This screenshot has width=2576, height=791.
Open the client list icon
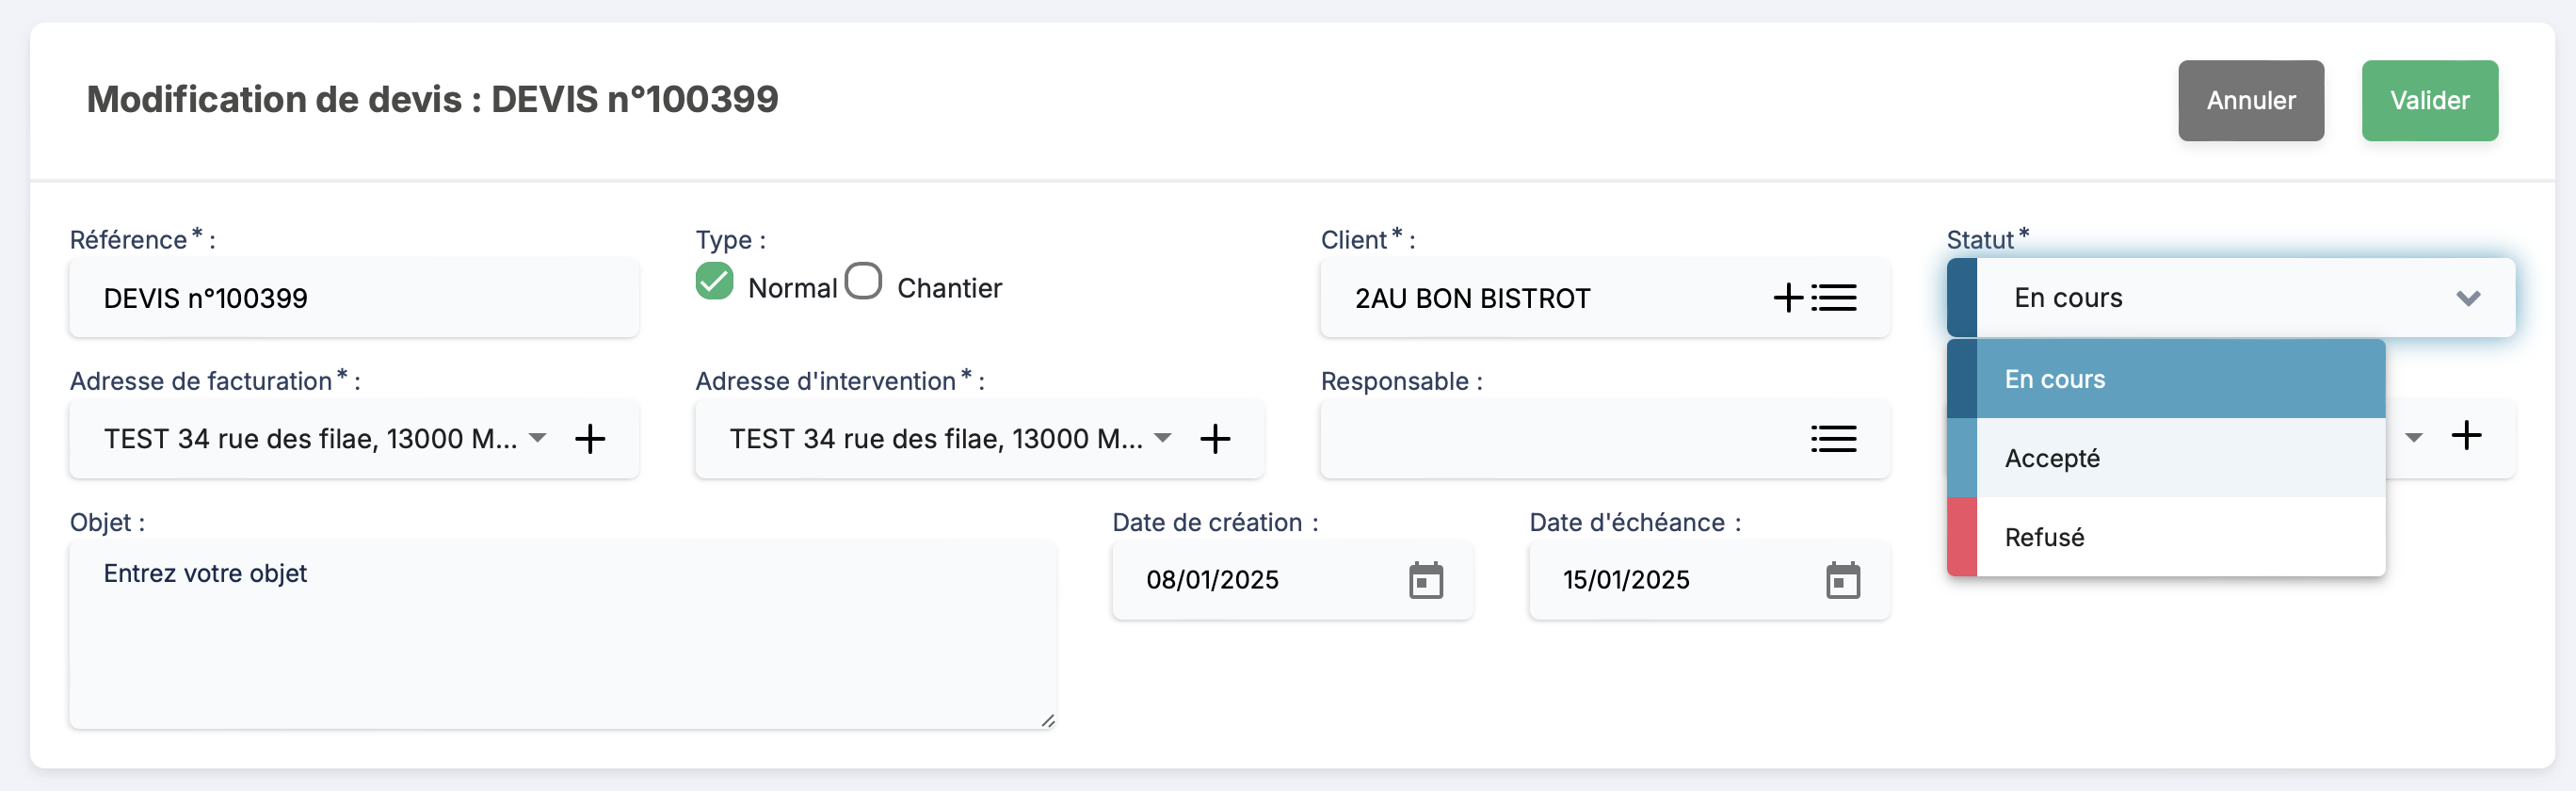pyautogui.click(x=1834, y=298)
